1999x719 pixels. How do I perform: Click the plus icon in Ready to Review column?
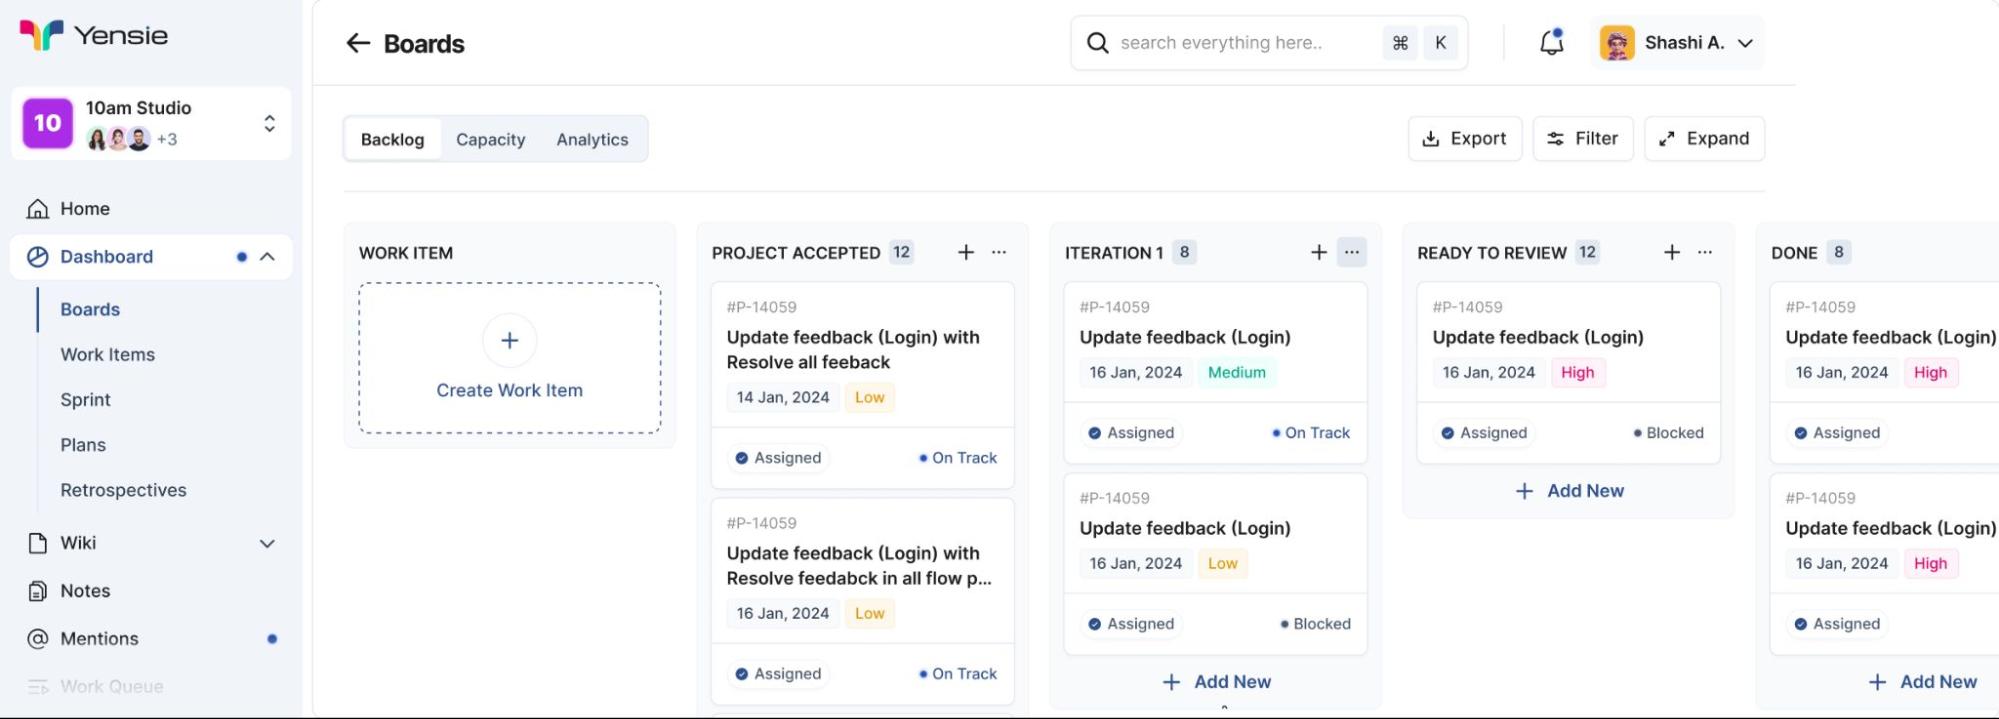click(1672, 253)
